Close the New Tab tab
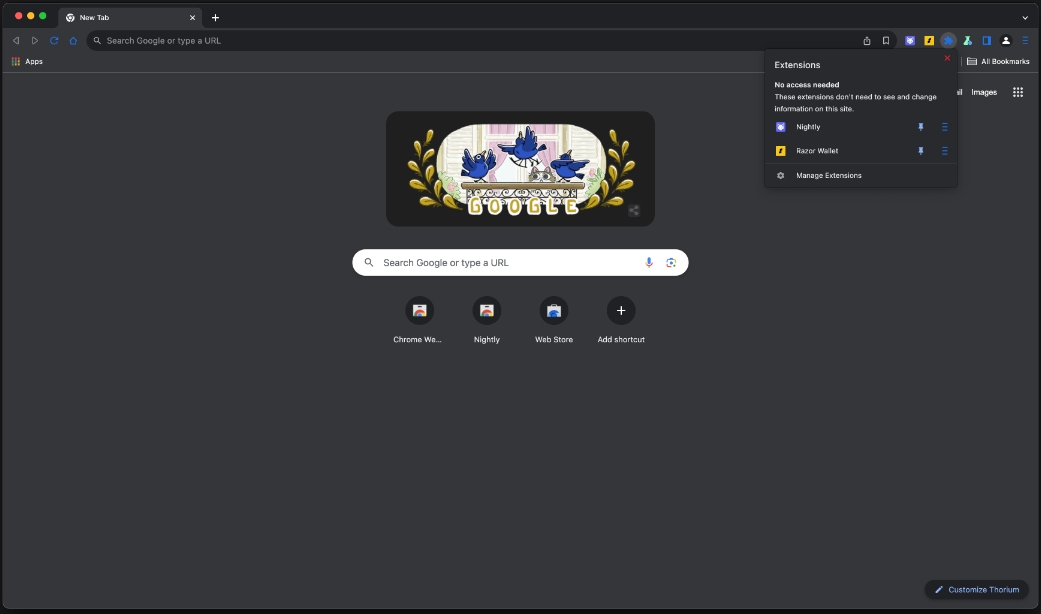This screenshot has height=614, width=1041. coord(193,17)
